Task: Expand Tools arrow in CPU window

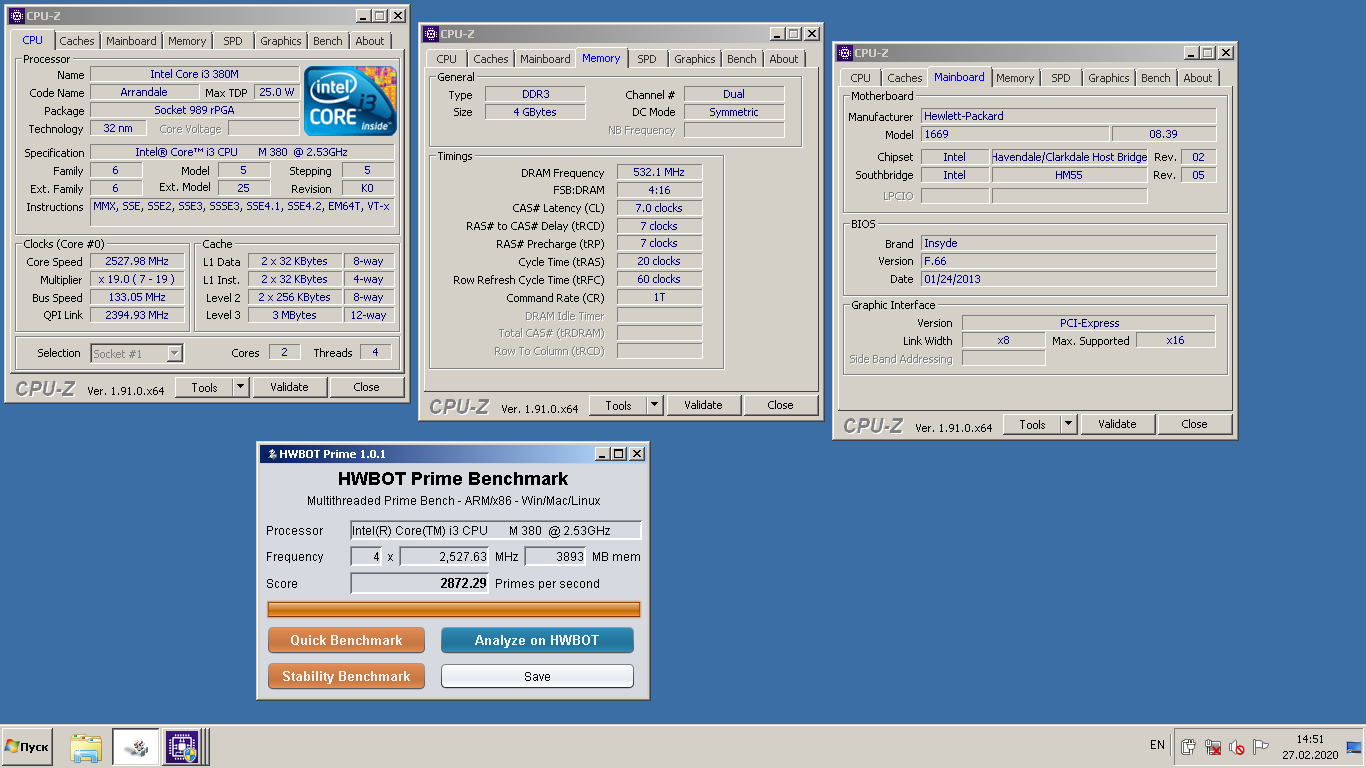Action: (241, 387)
